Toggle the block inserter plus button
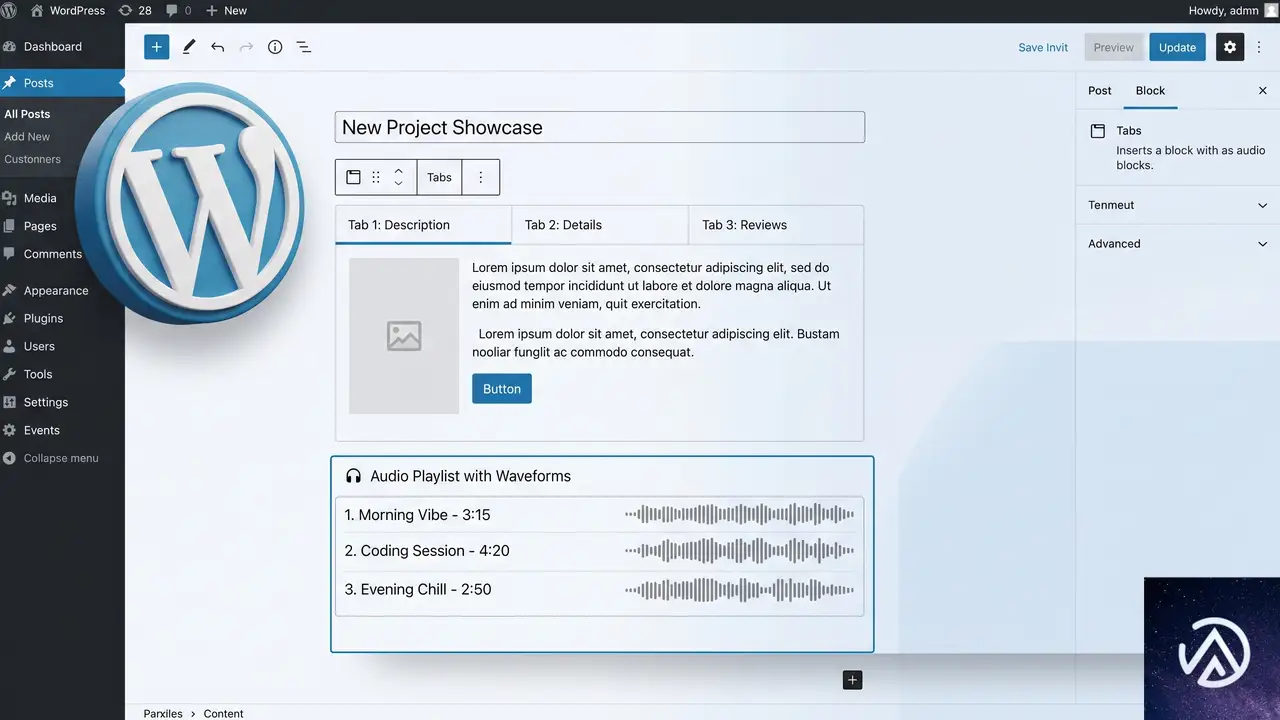 157,47
